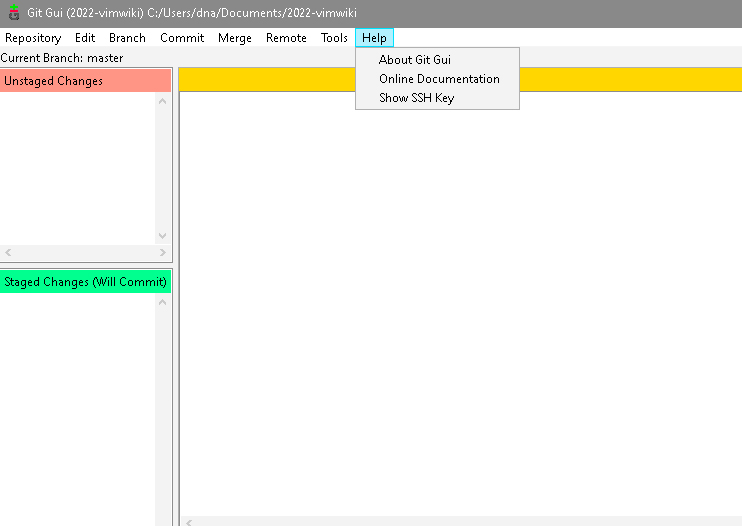Viewport: 742px width, 526px height.
Task: Click the Unstaged Changes header
Action: coord(86,81)
